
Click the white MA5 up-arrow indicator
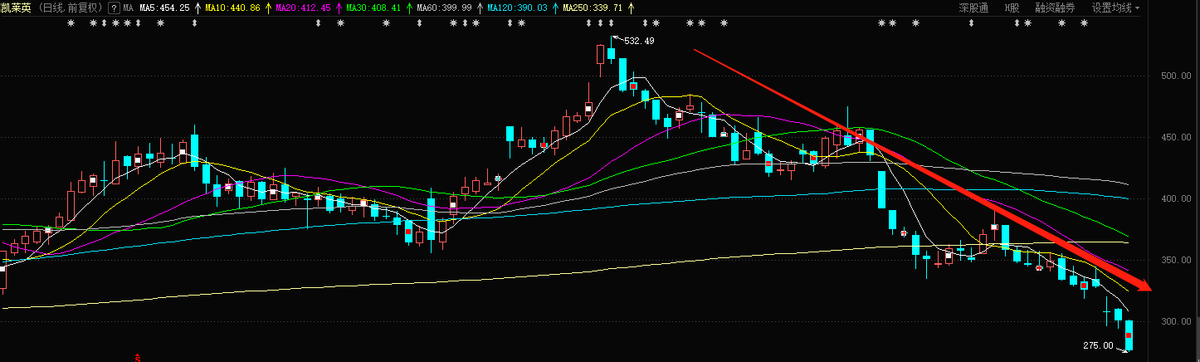pyautogui.click(x=197, y=8)
